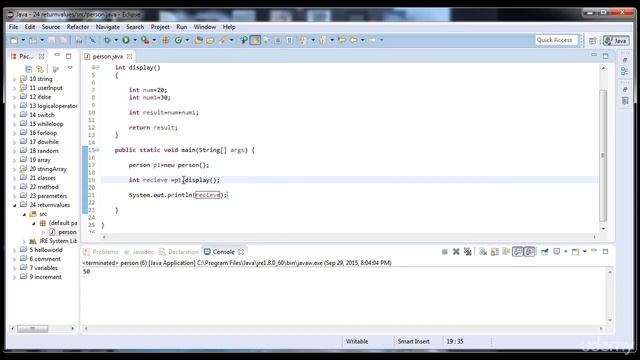640x360 pixels.
Task: Close the person.java editor tab
Action: [129, 56]
